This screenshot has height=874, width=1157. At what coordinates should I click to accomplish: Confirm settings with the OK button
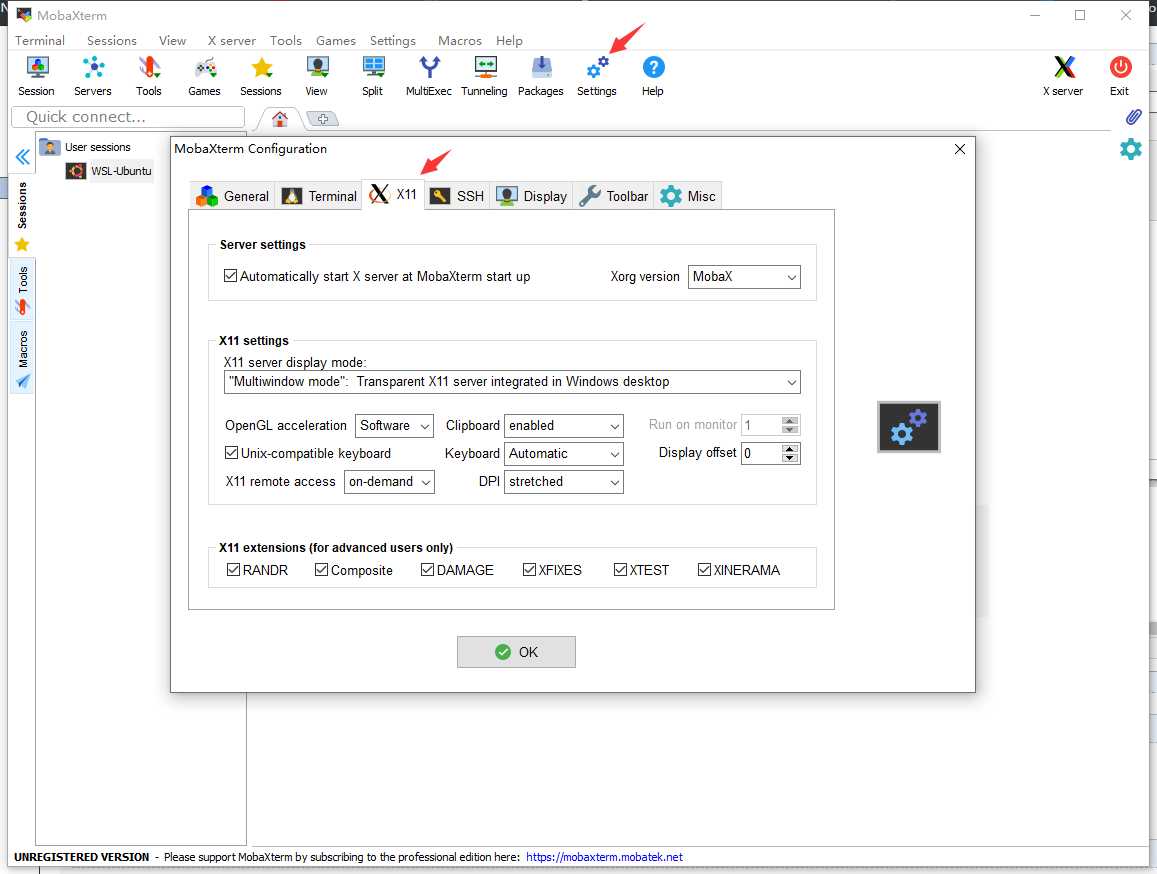[516, 652]
